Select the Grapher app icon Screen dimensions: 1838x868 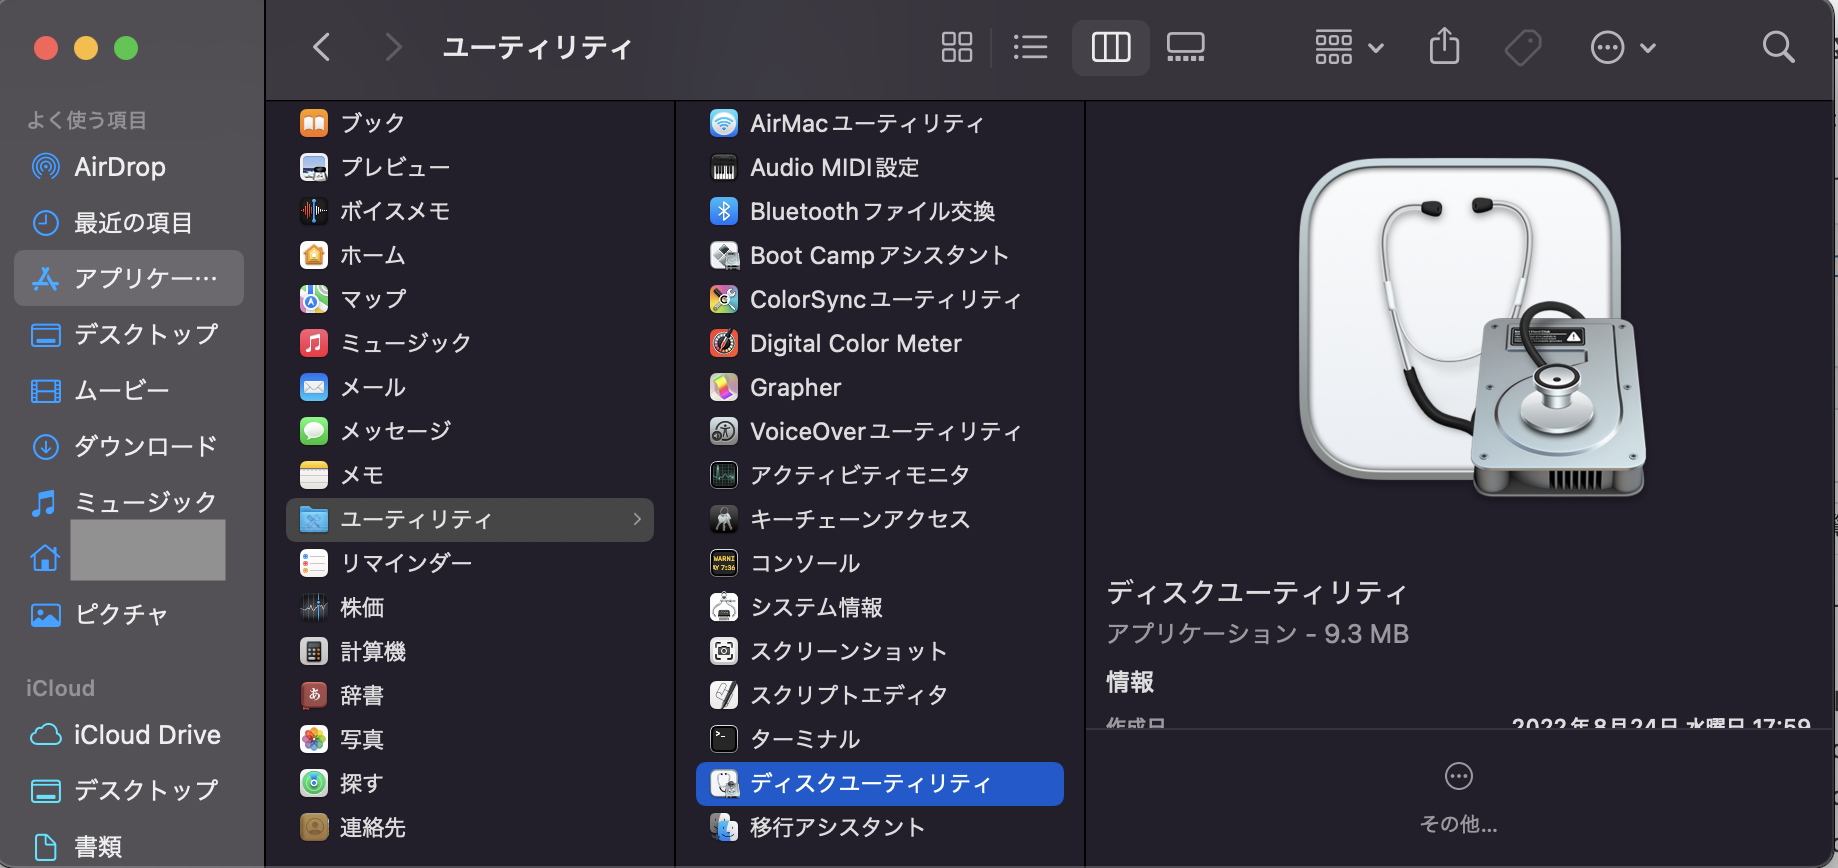724,387
